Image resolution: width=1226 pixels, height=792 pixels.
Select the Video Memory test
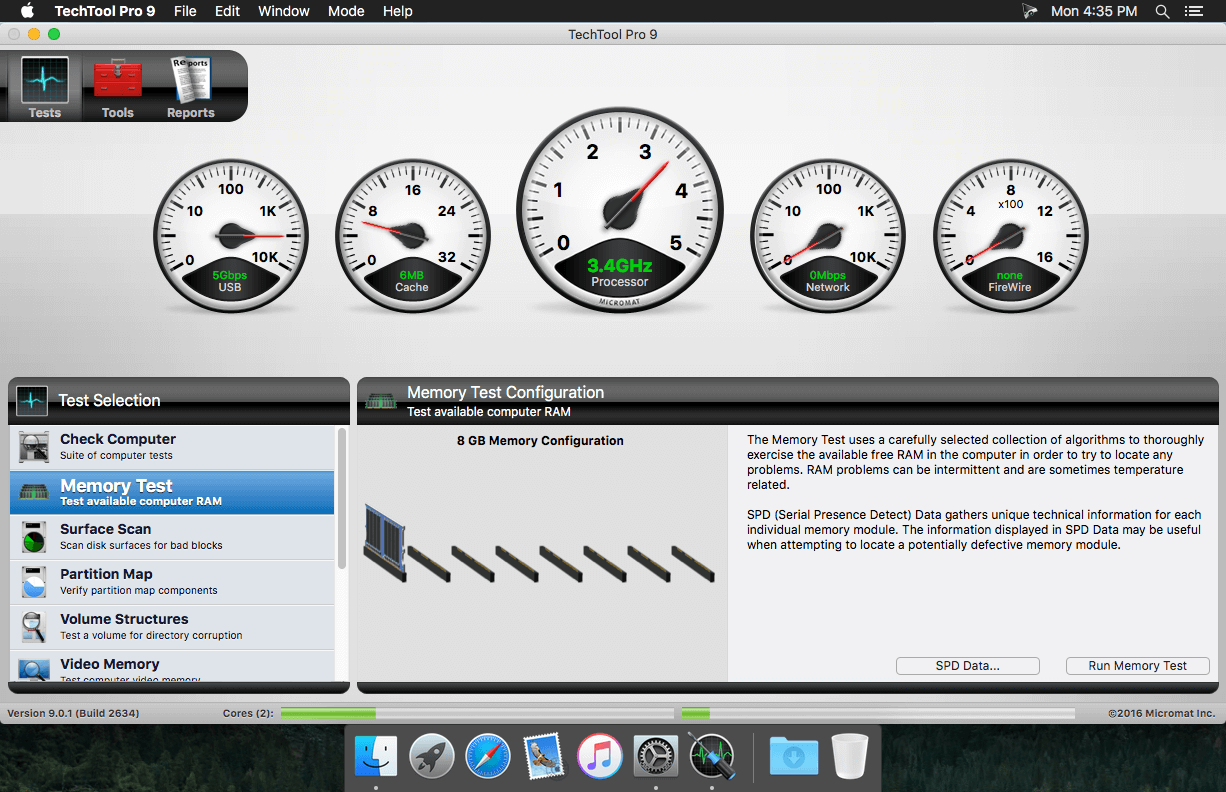pyautogui.click(x=172, y=667)
